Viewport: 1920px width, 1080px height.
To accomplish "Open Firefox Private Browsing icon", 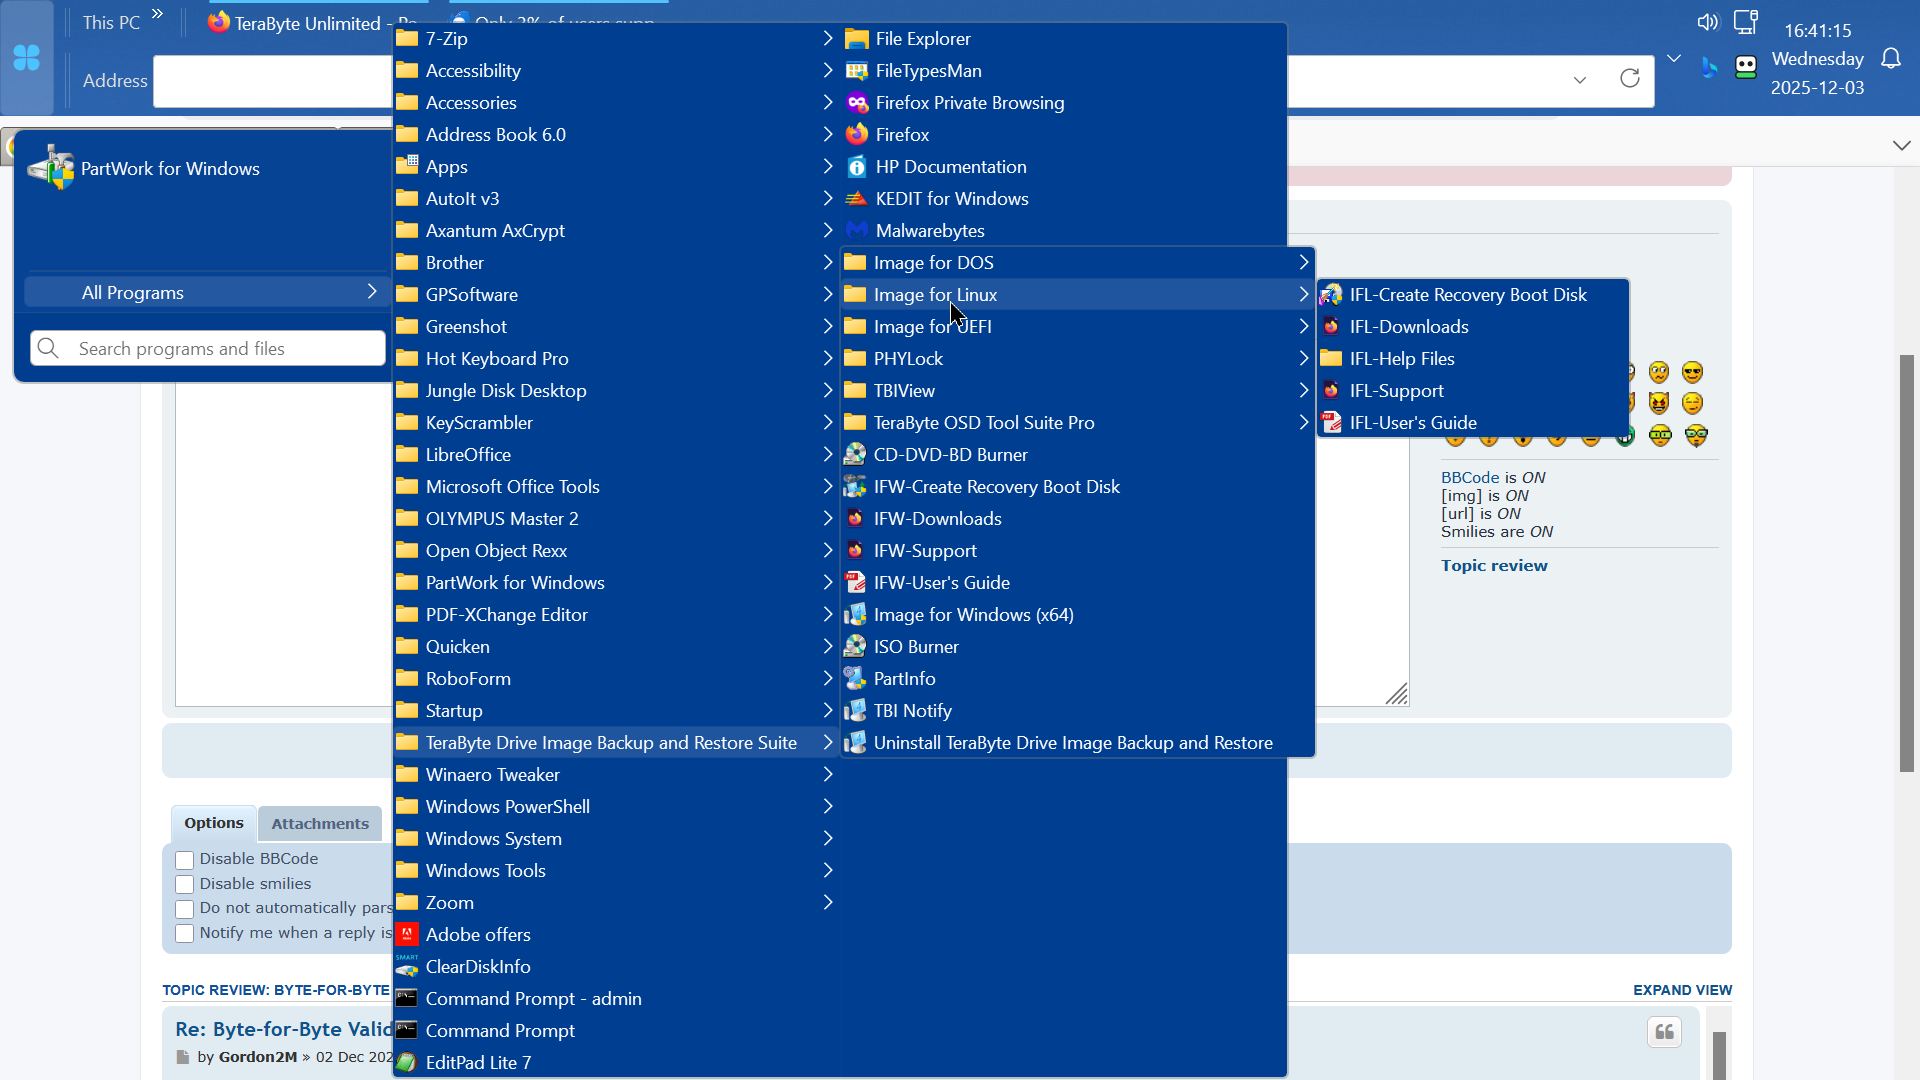I will 857,103.
